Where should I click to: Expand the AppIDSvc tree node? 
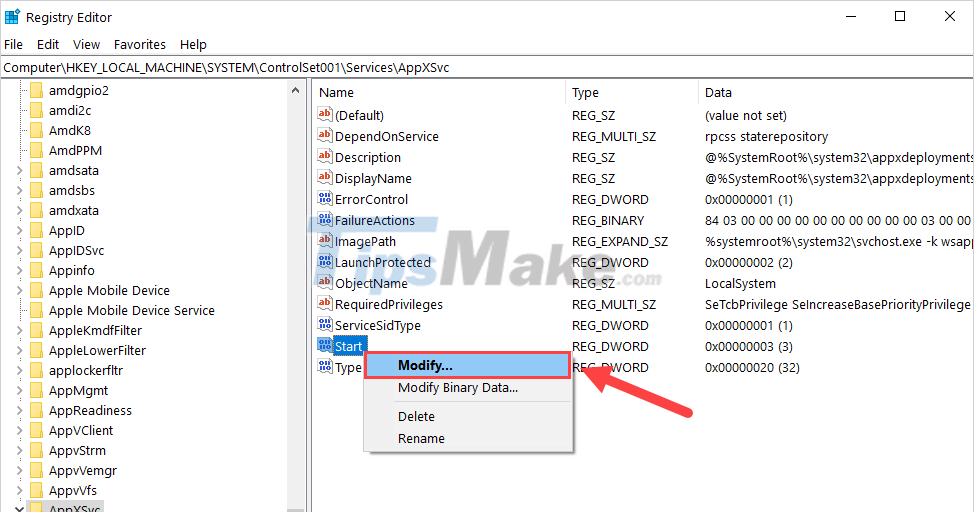pyautogui.click(x=19, y=250)
